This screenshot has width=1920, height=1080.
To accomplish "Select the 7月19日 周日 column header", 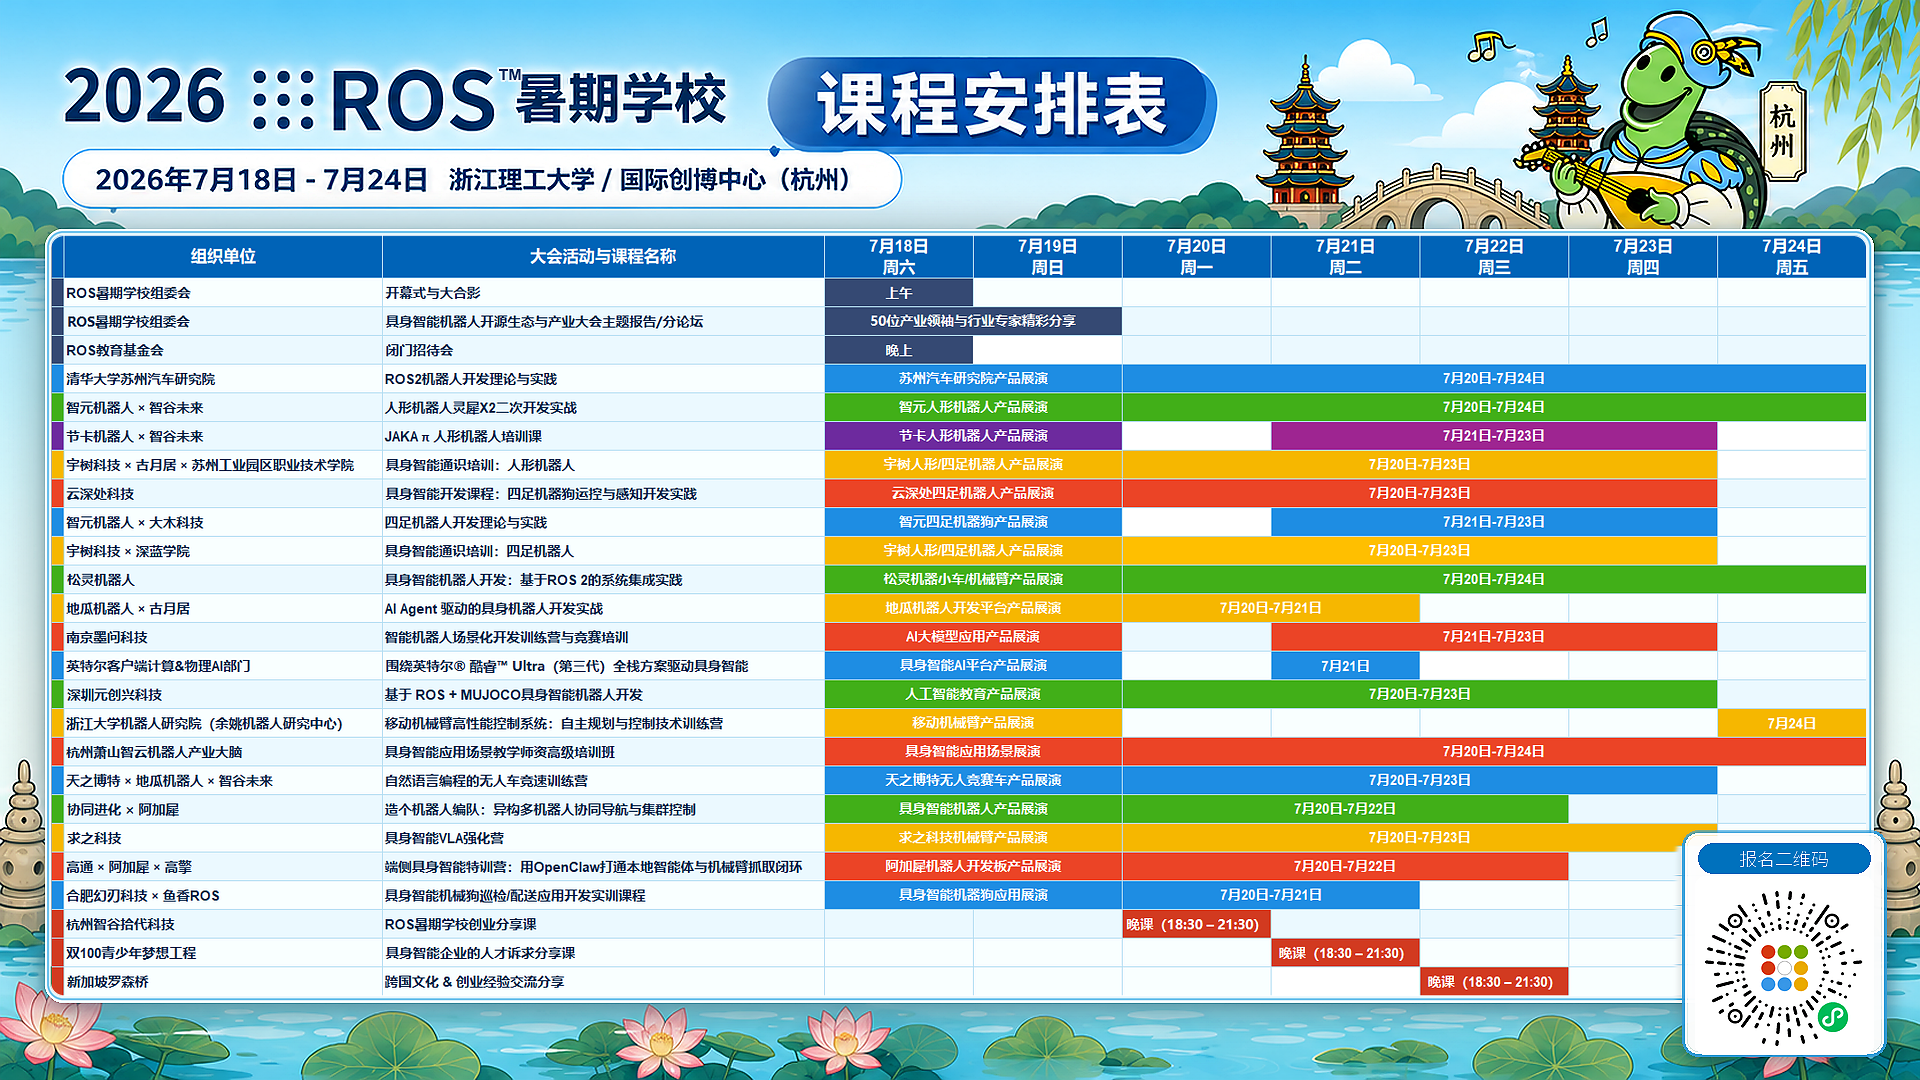I will (1047, 257).
